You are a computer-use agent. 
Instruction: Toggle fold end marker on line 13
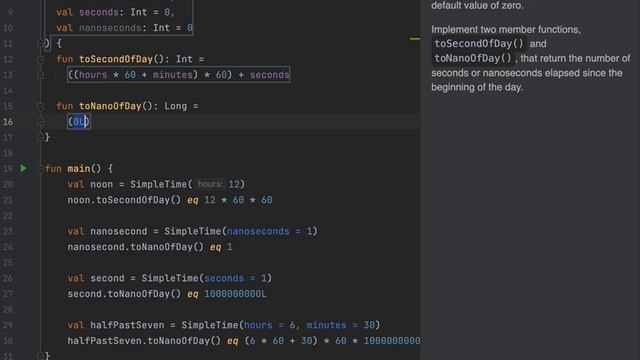[40, 75]
